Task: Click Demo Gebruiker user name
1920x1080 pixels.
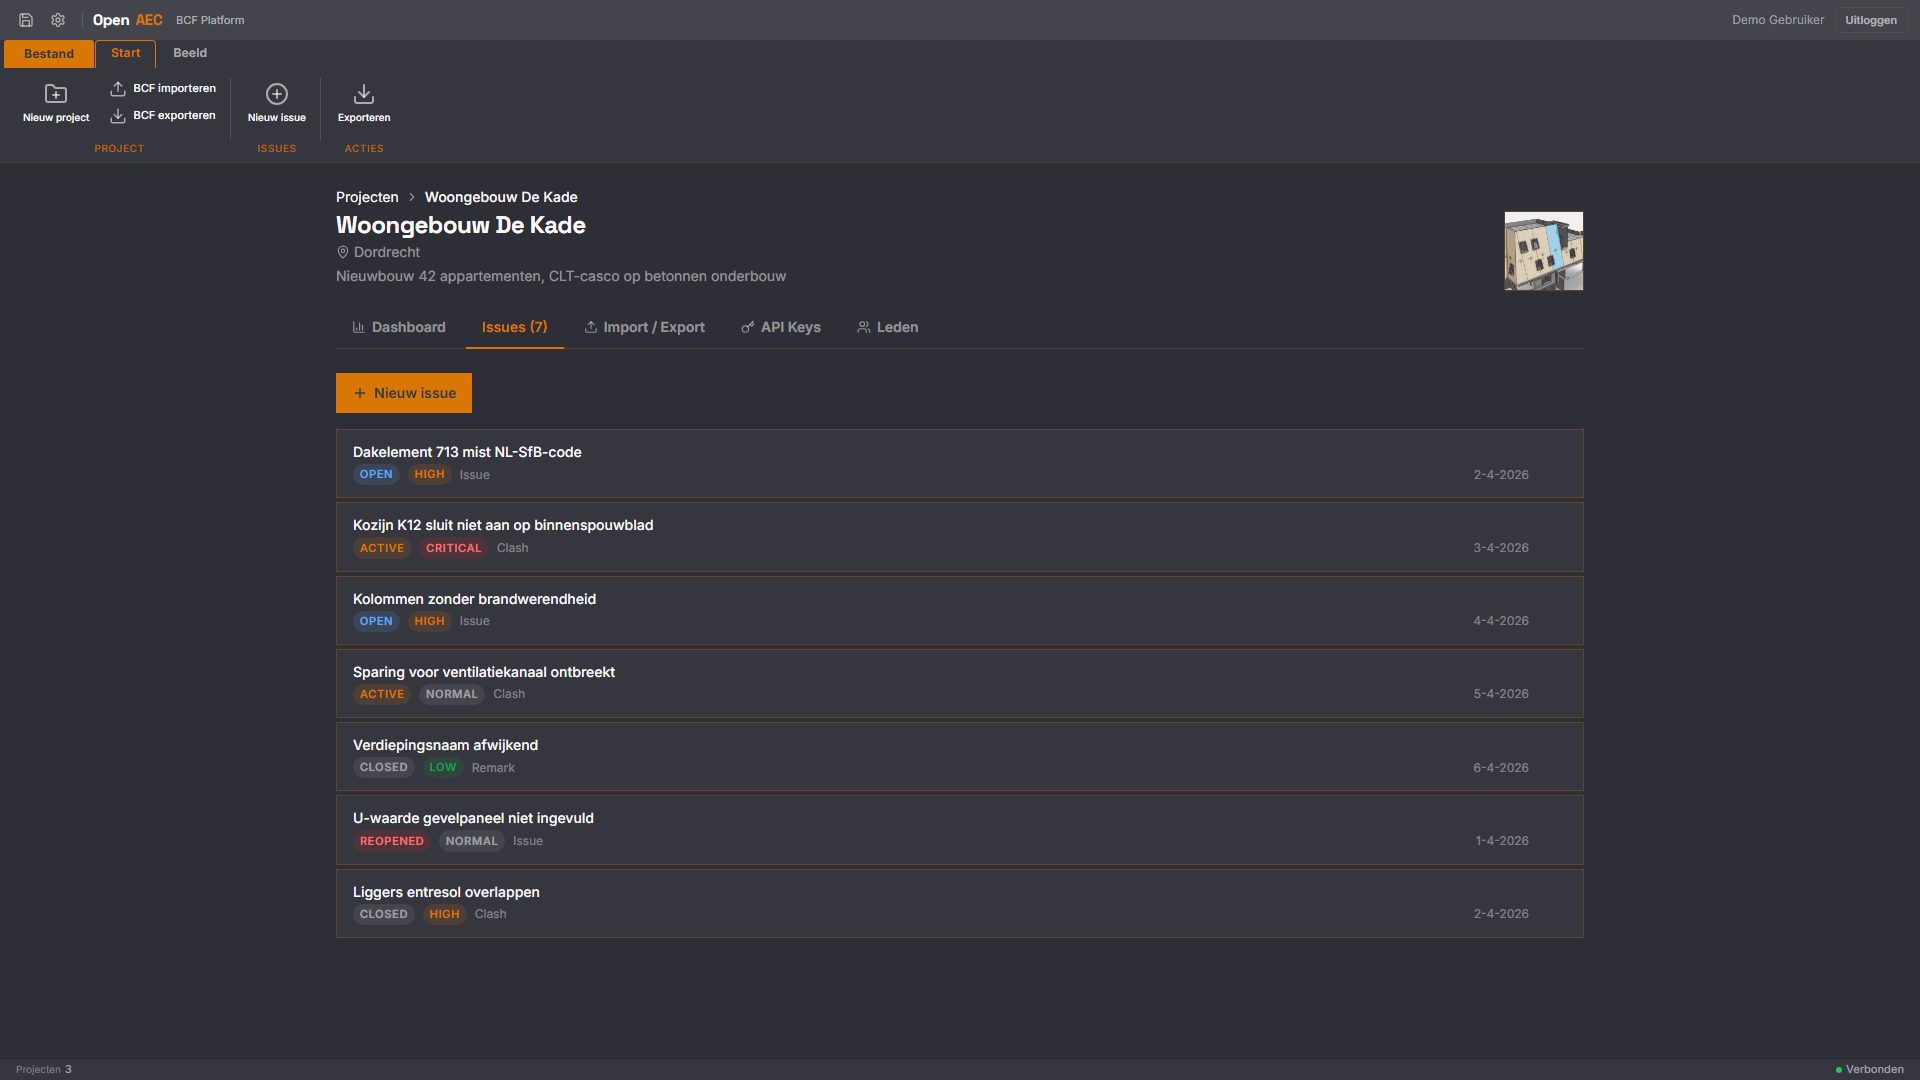Action: pos(1778,20)
